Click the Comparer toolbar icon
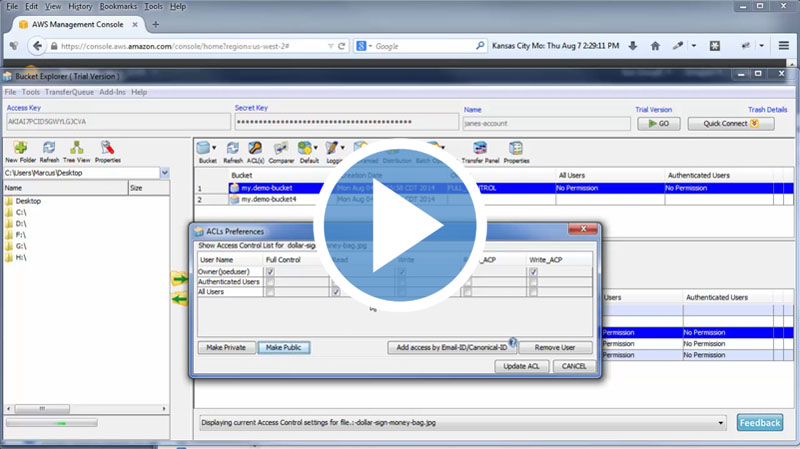Screen dimensions: 800x449 pyautogui.click(x=282, y=150)
